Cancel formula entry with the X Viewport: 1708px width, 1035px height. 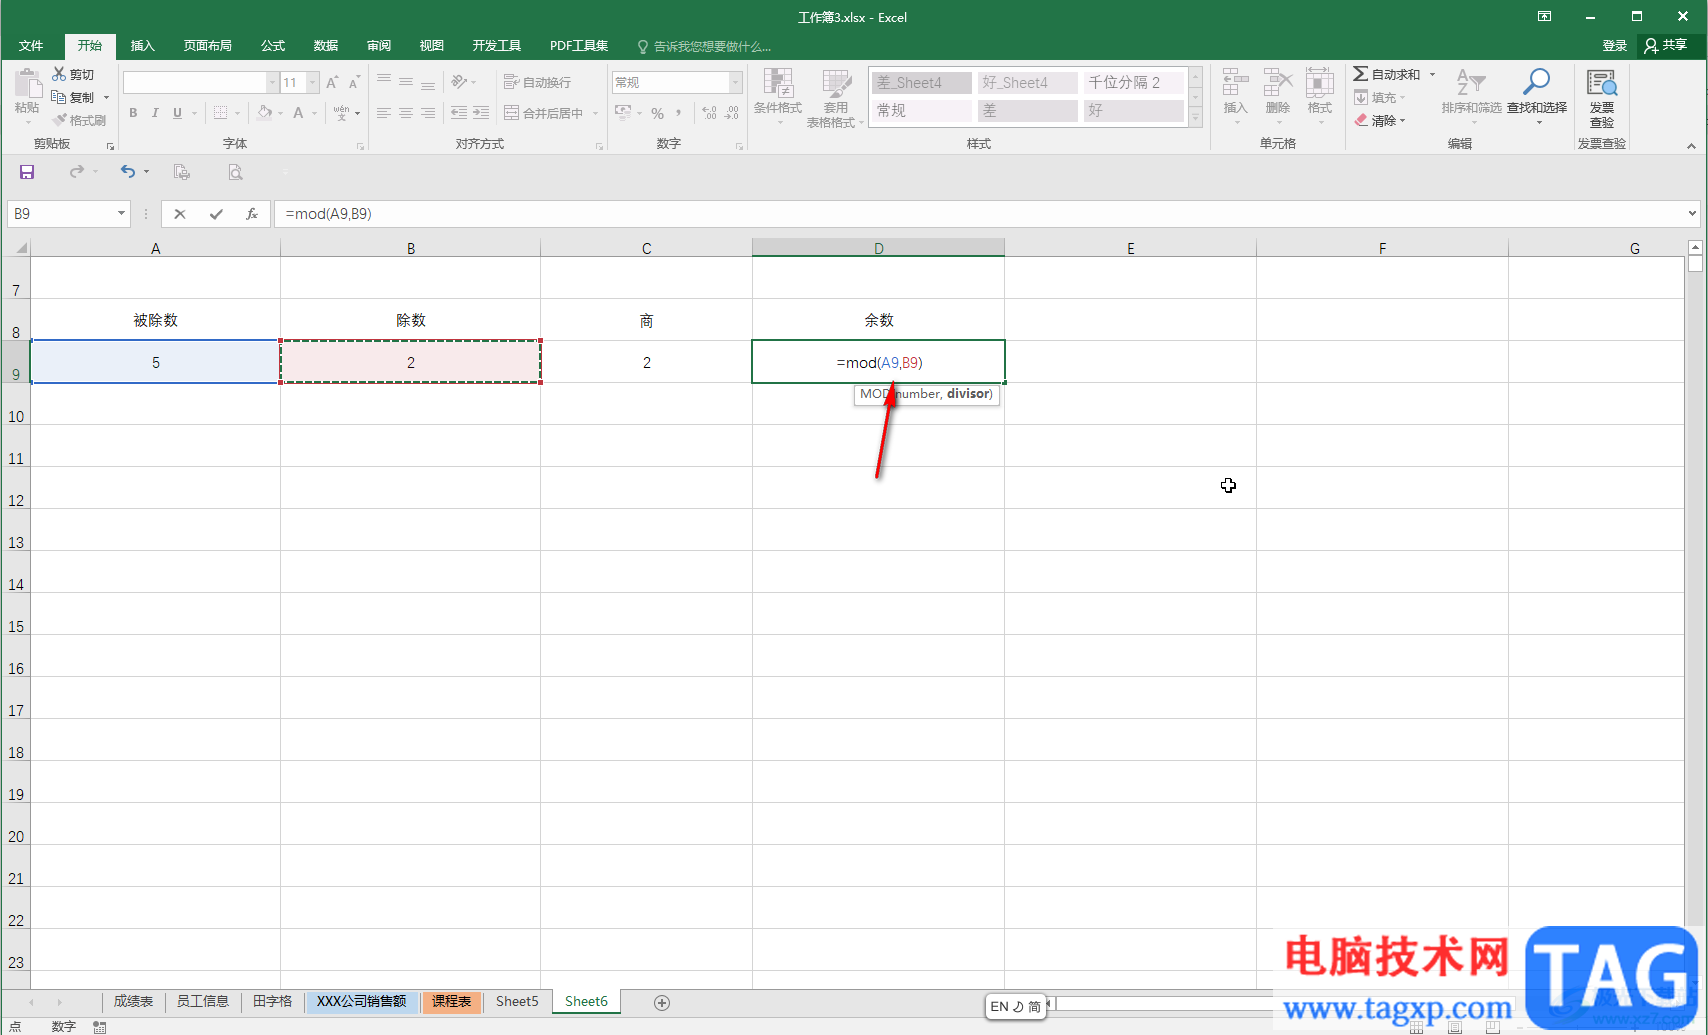click(x=180, y=214)
